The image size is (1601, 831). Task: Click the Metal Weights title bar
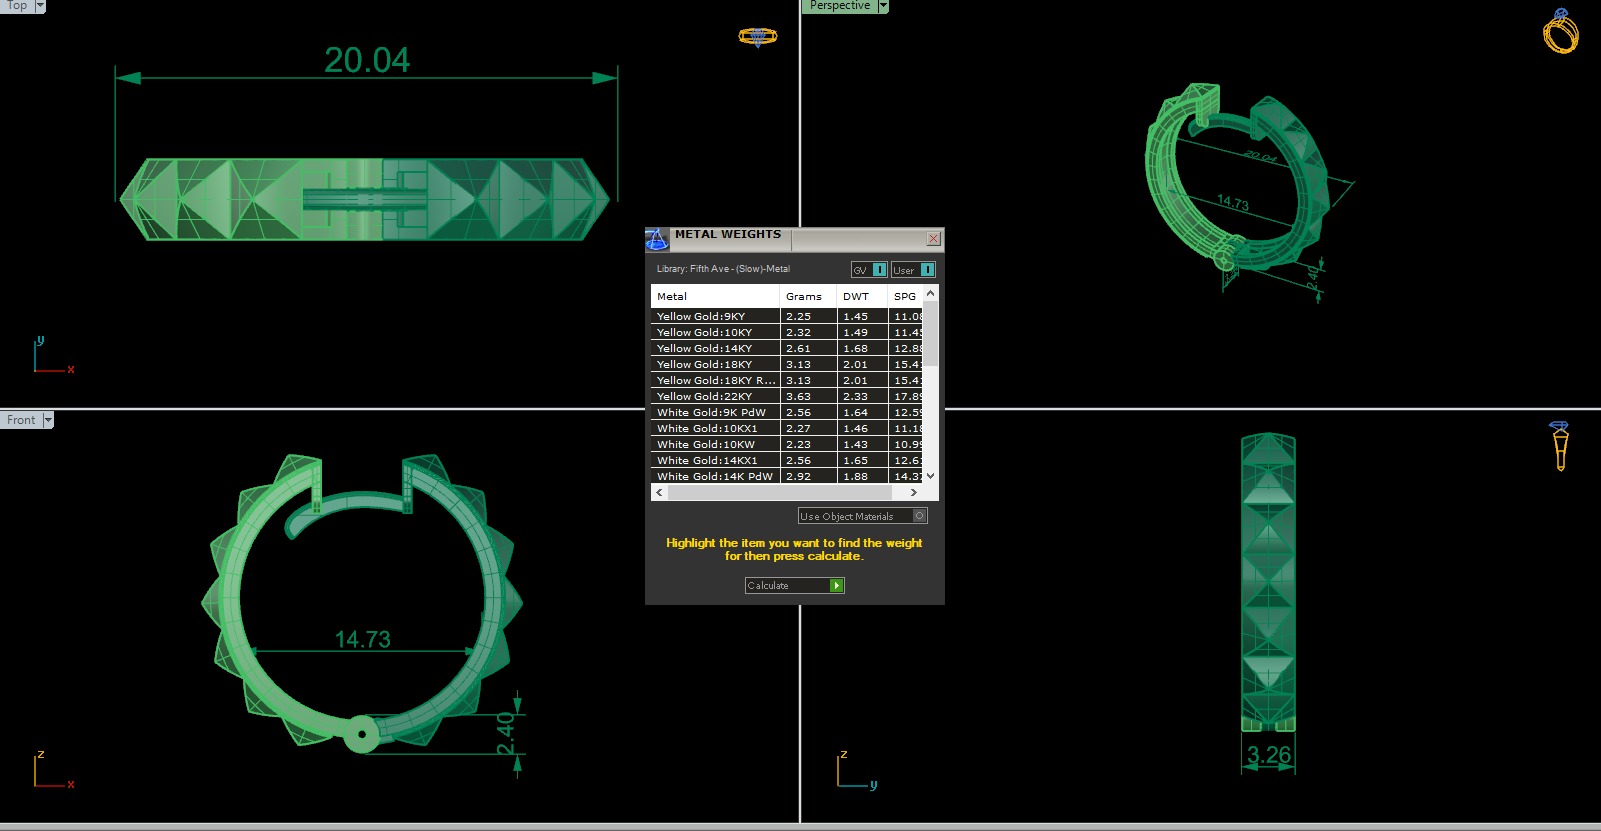(x=795, y=239)
